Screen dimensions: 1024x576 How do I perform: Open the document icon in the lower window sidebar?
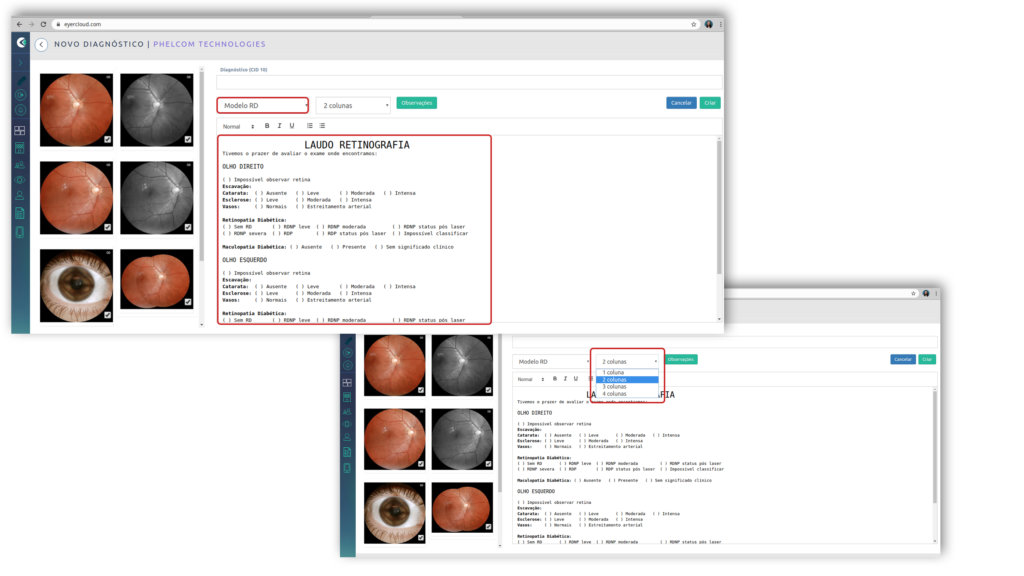pos(347,452)
